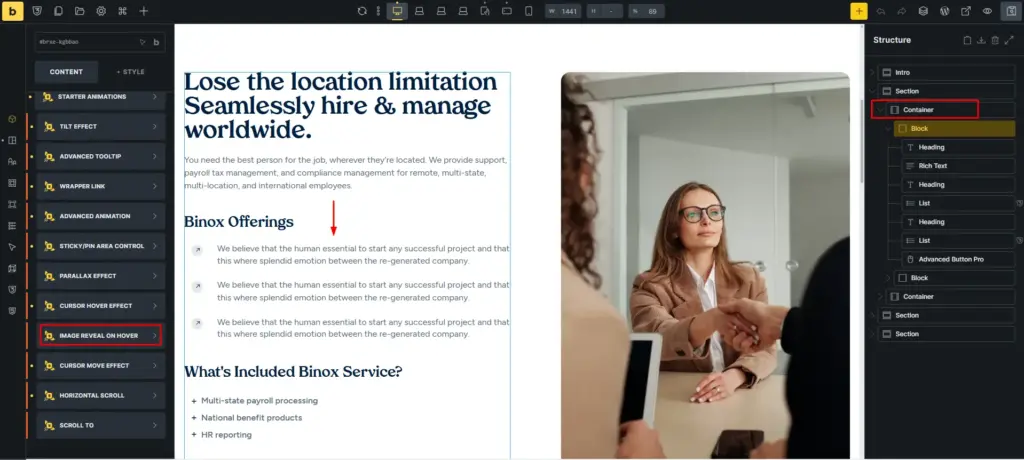Click the yellow add element plus button
This screenshot has height=460, width=1024.
point(859,11)
